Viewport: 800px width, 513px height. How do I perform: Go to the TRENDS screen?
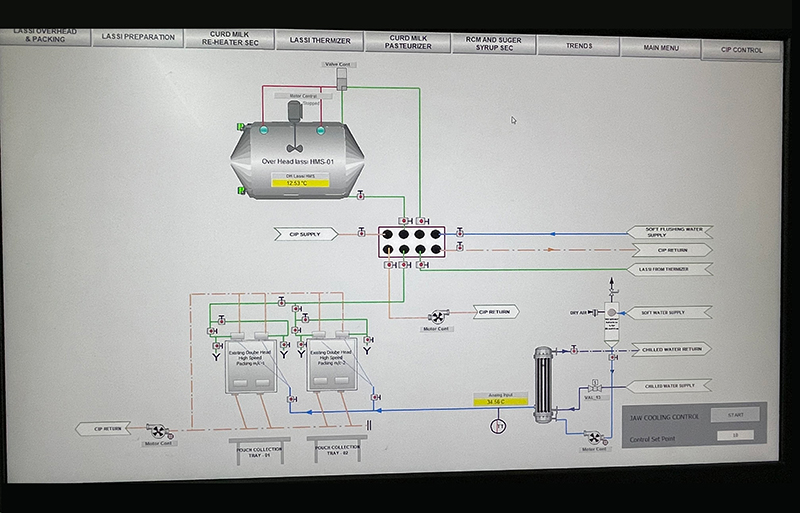click(578, 45)
